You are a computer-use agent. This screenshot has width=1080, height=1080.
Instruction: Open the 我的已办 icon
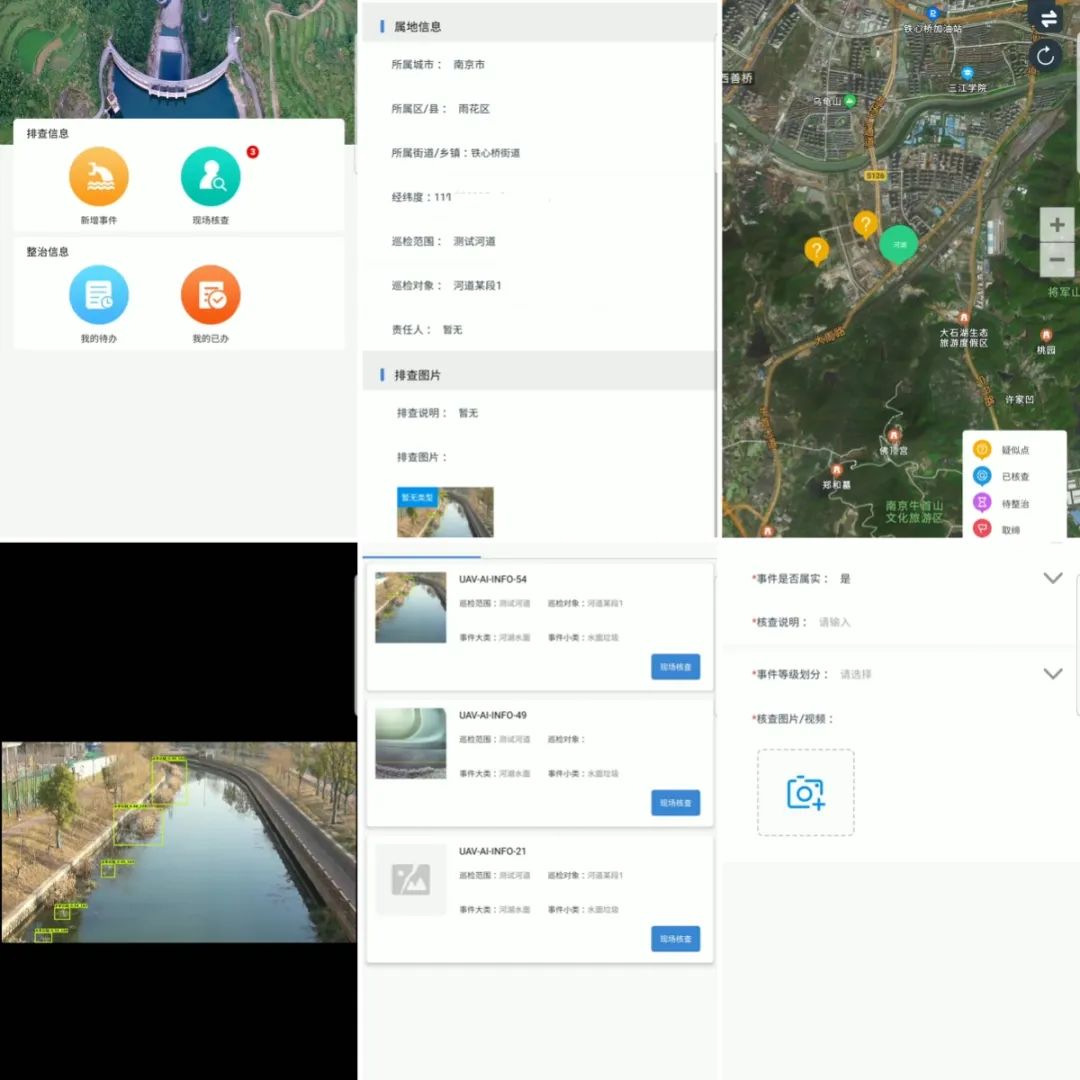[210, 295]
